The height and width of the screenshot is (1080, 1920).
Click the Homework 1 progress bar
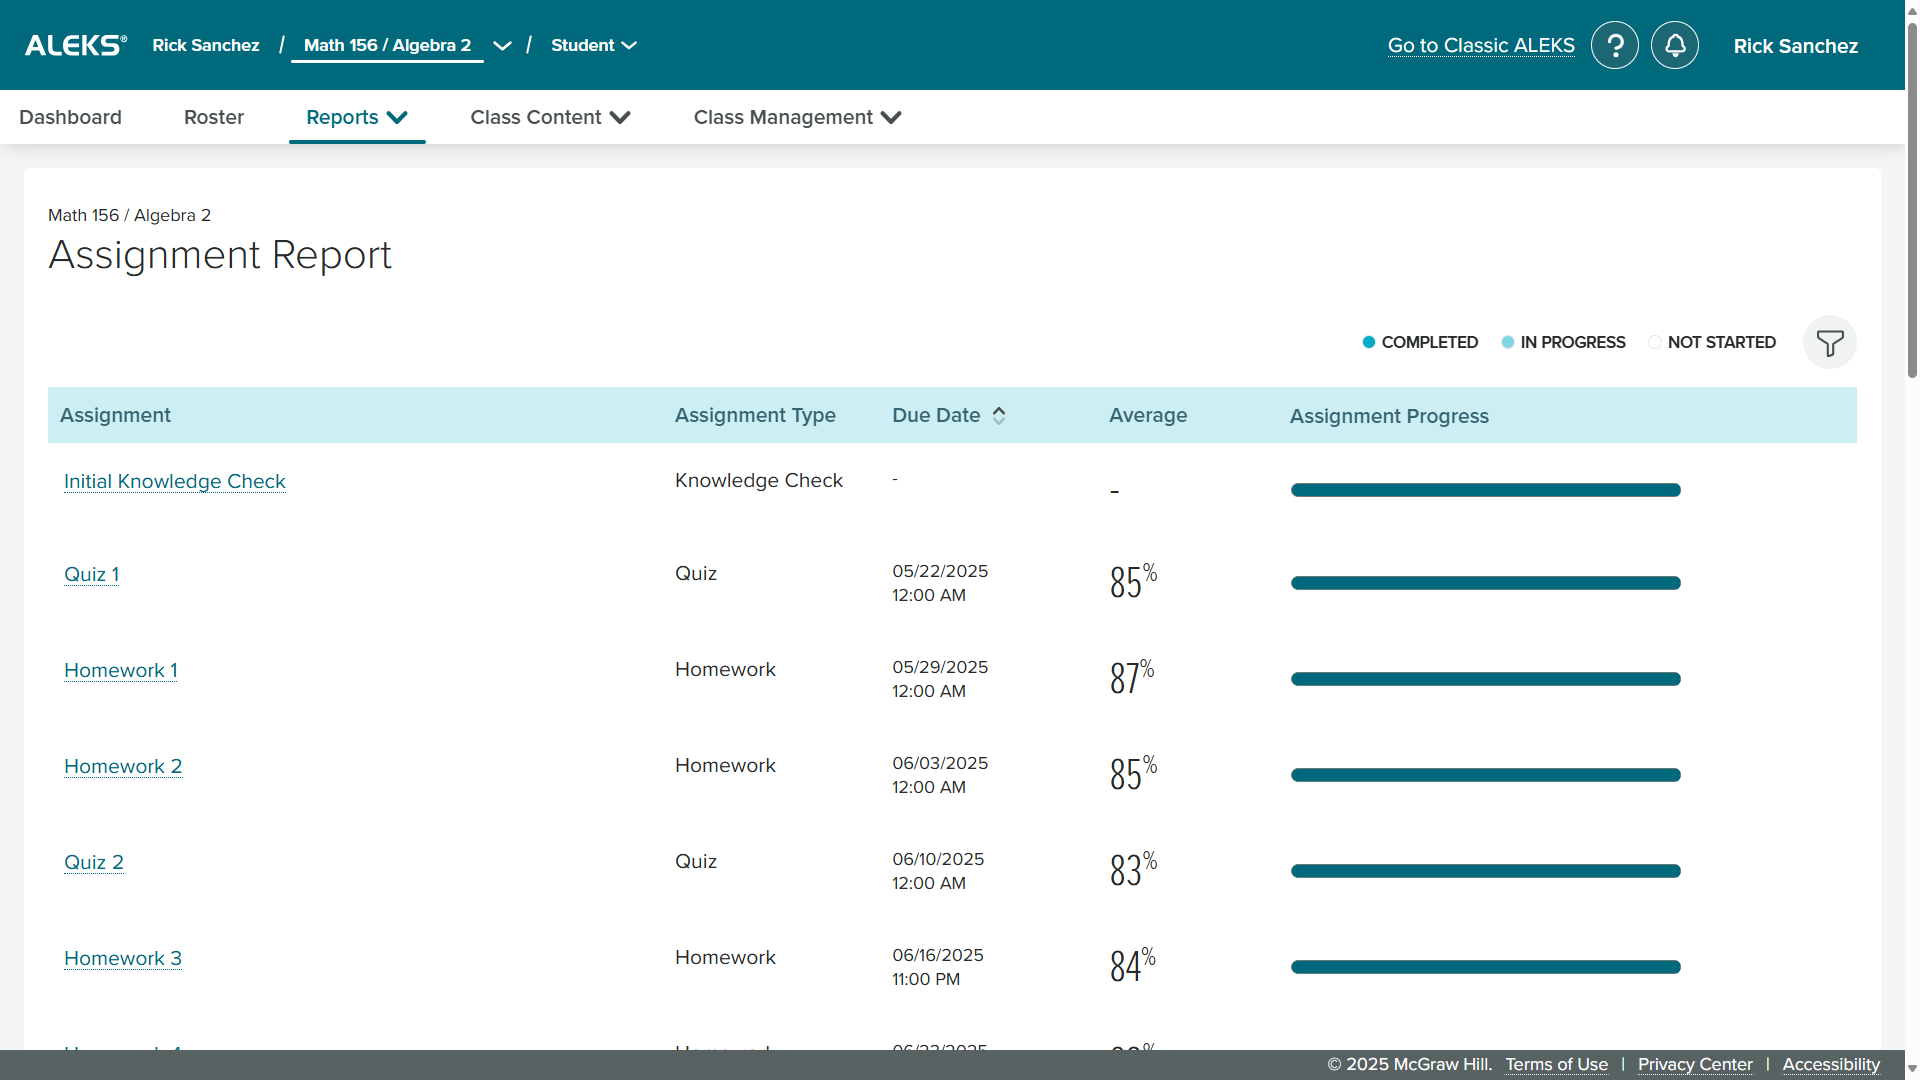click(x=1486, y=679)
